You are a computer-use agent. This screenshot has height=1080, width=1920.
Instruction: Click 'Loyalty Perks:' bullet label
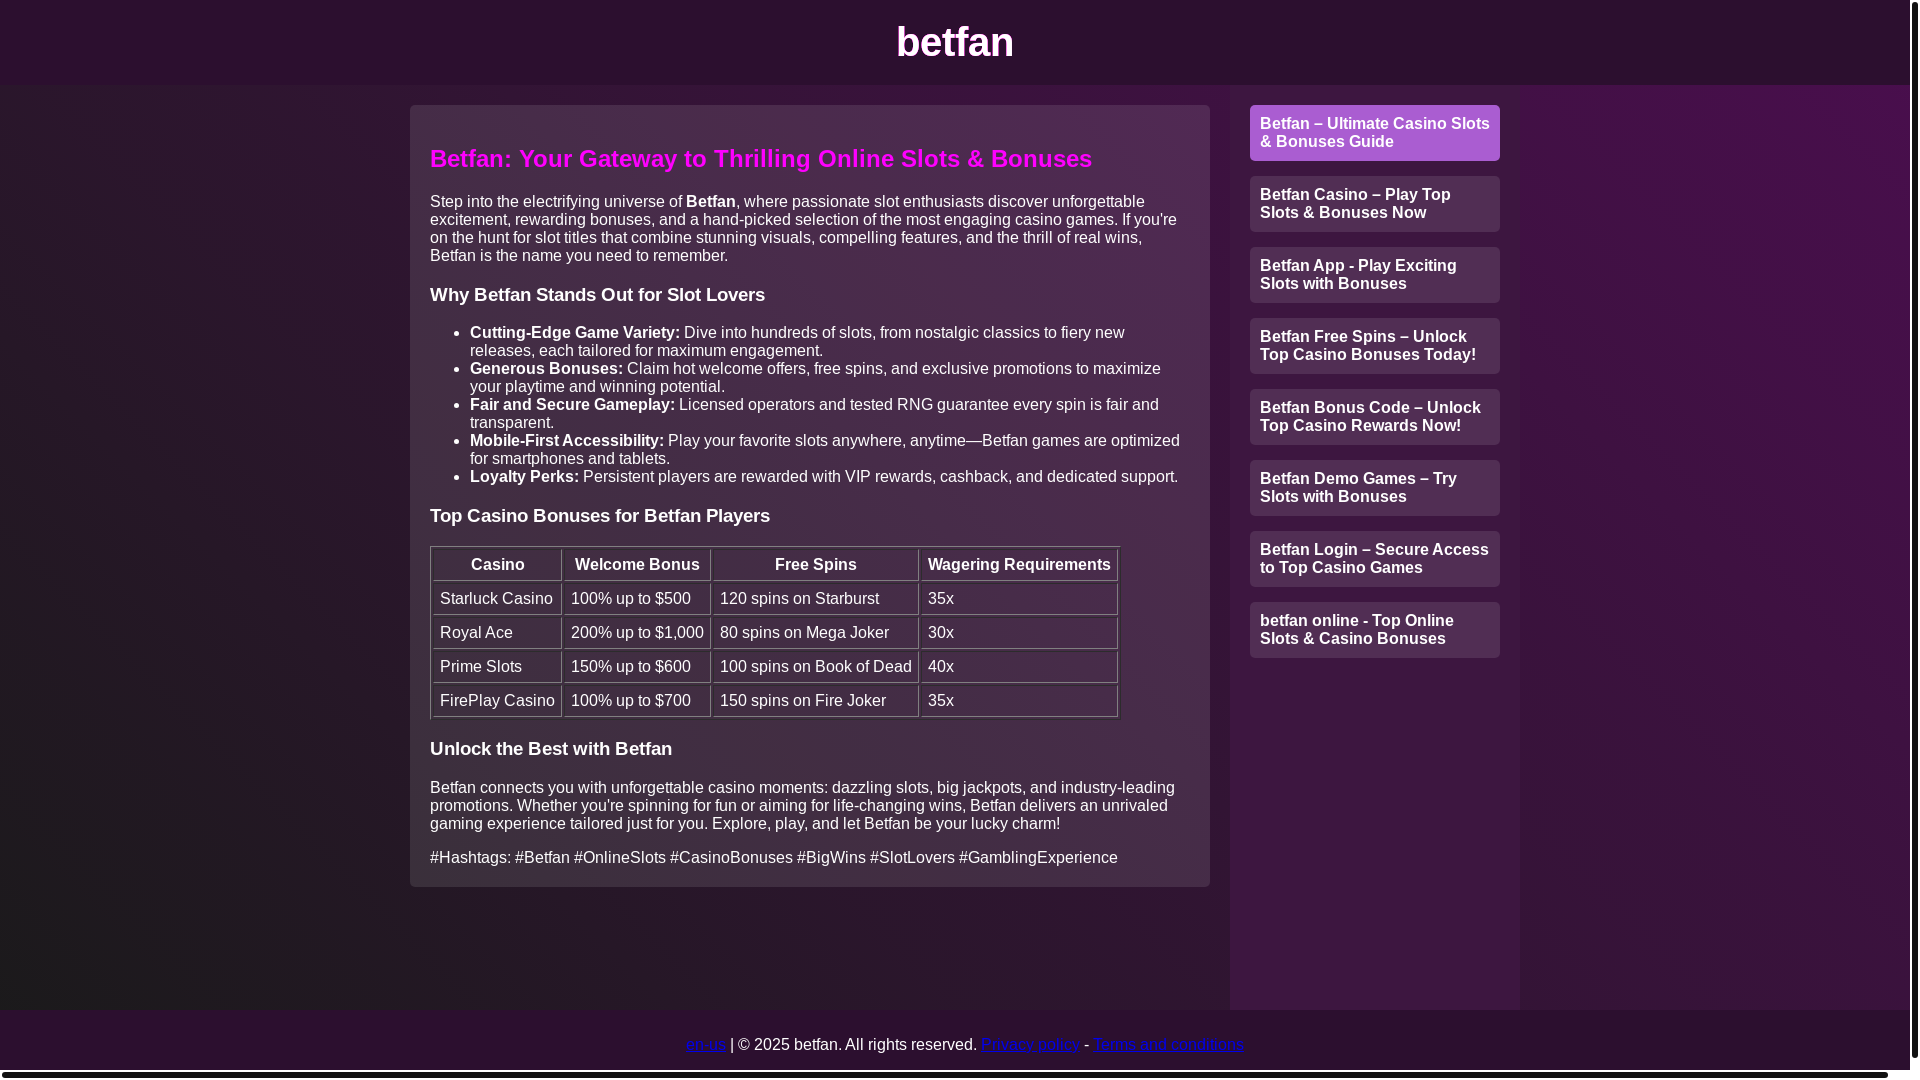point(524,477)
